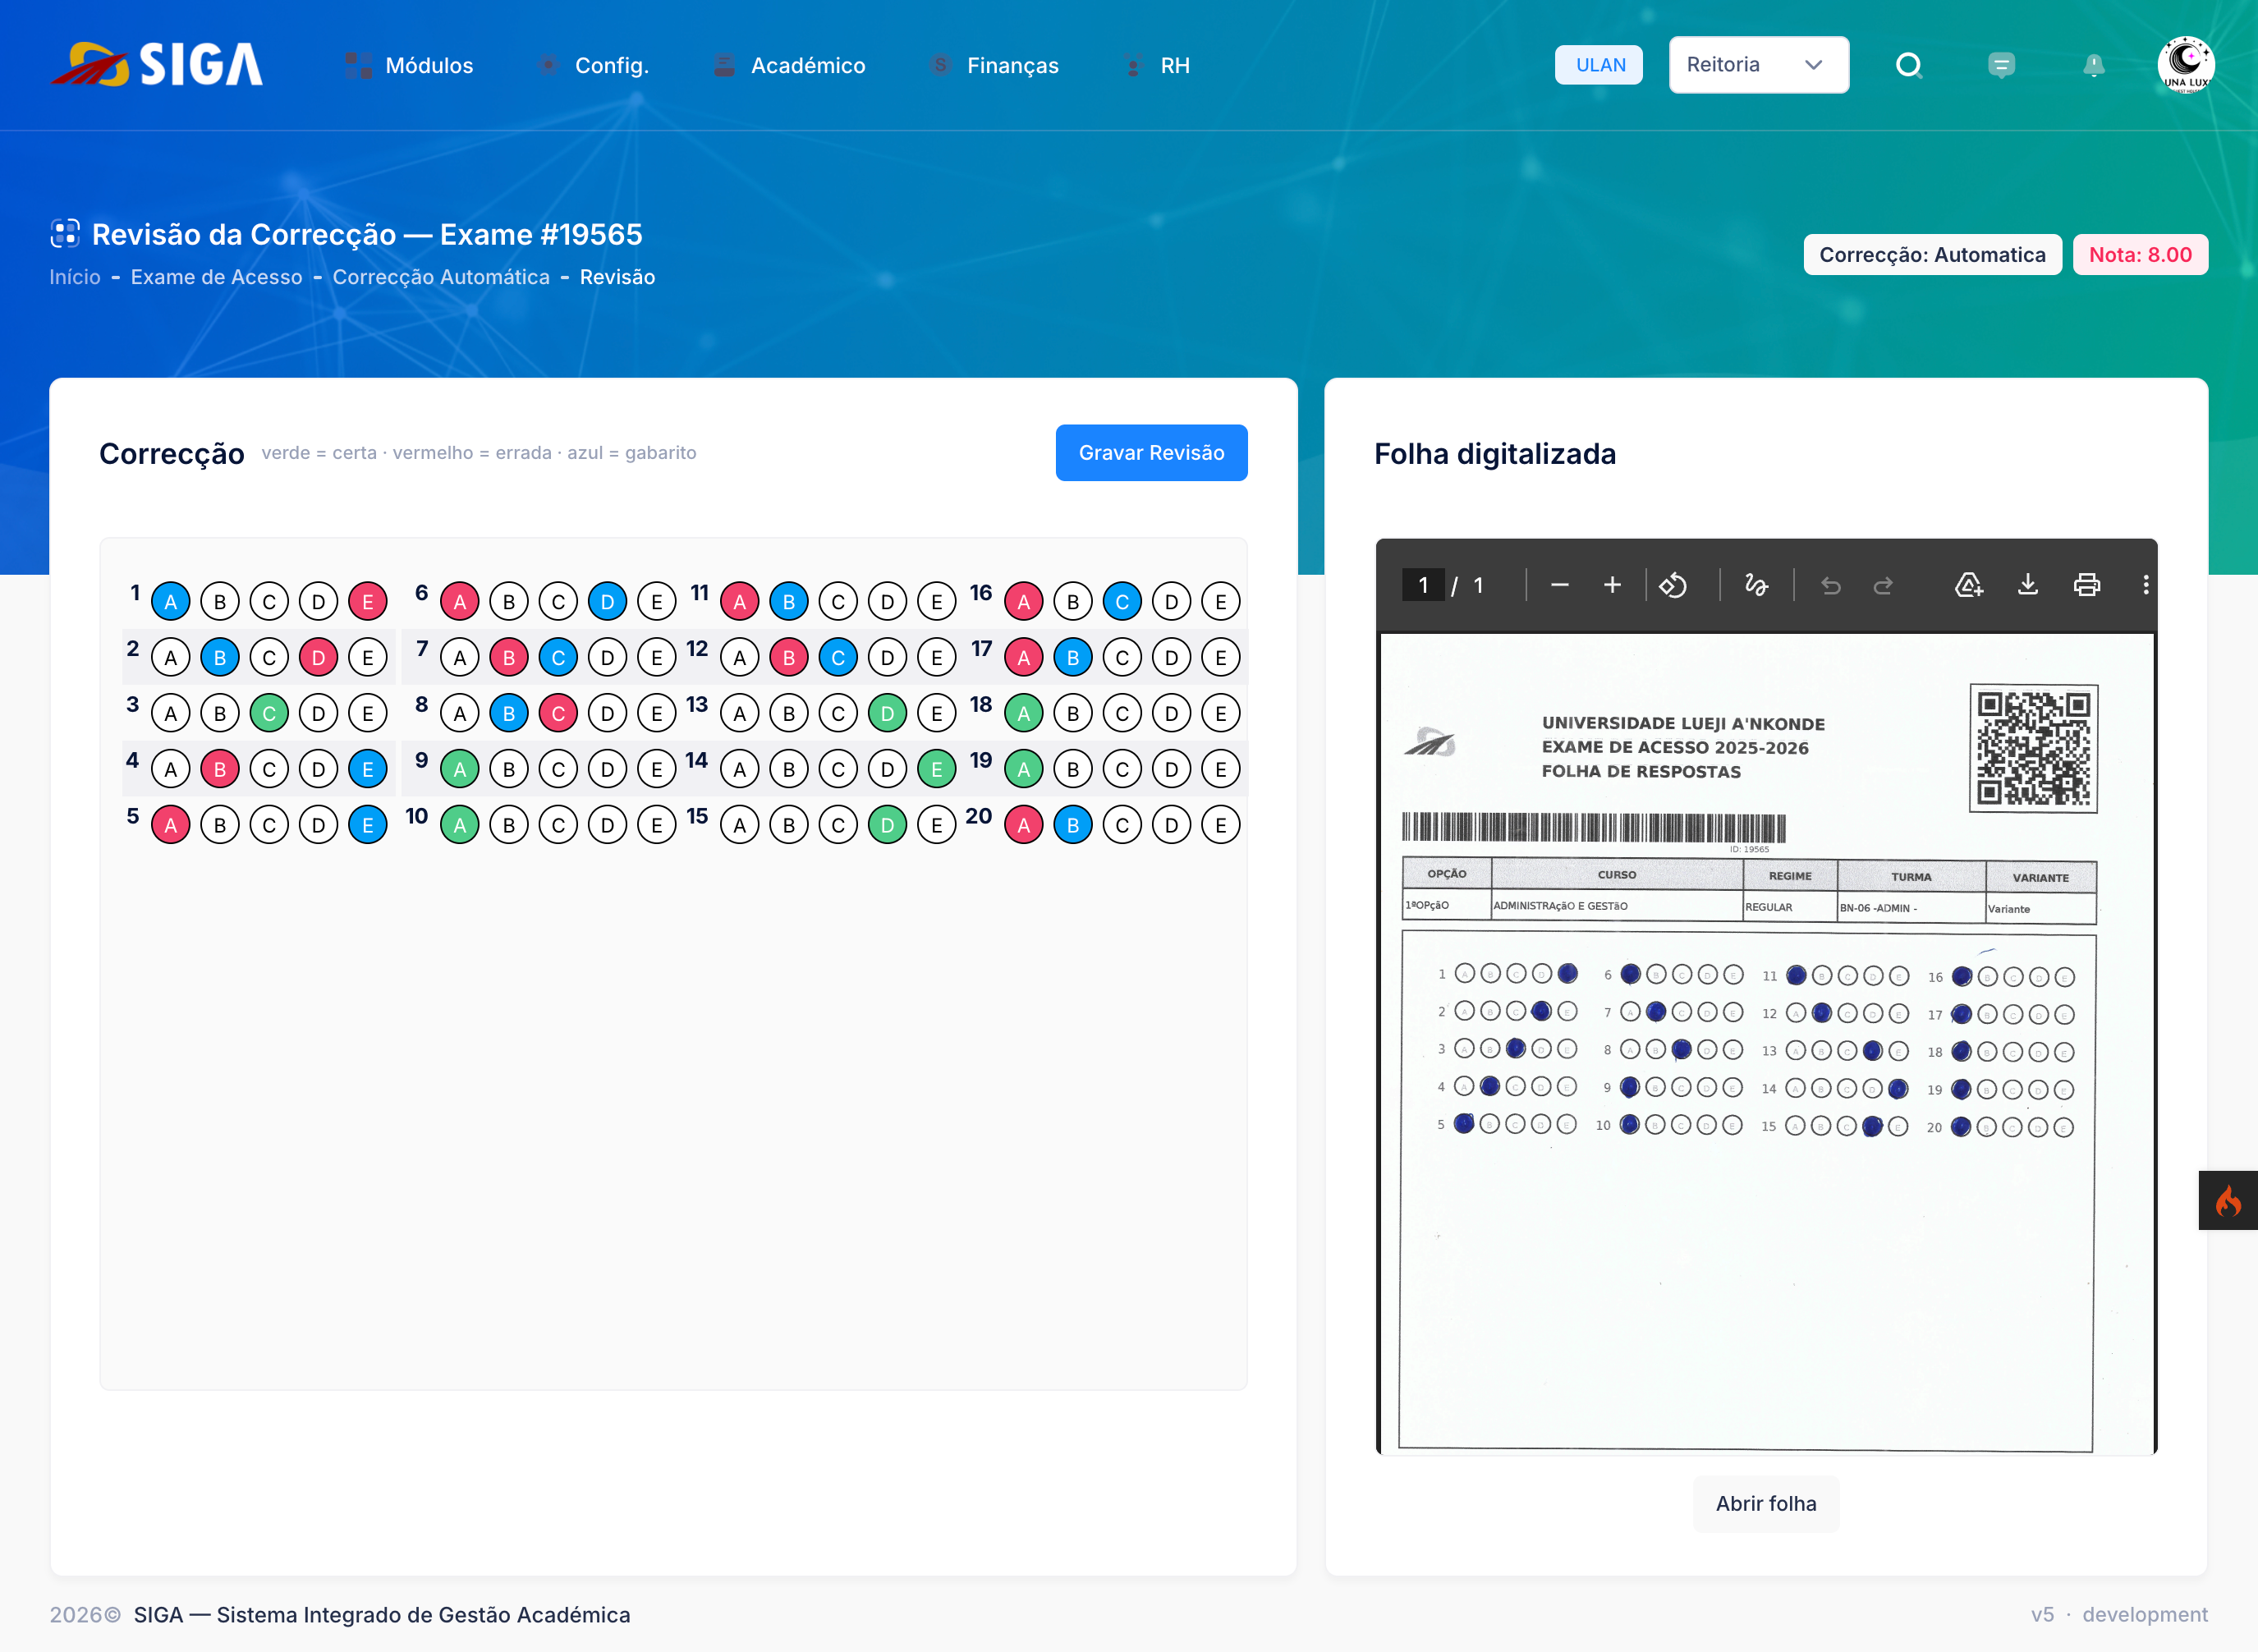Click the PDF page number field

coord(1424,585)
